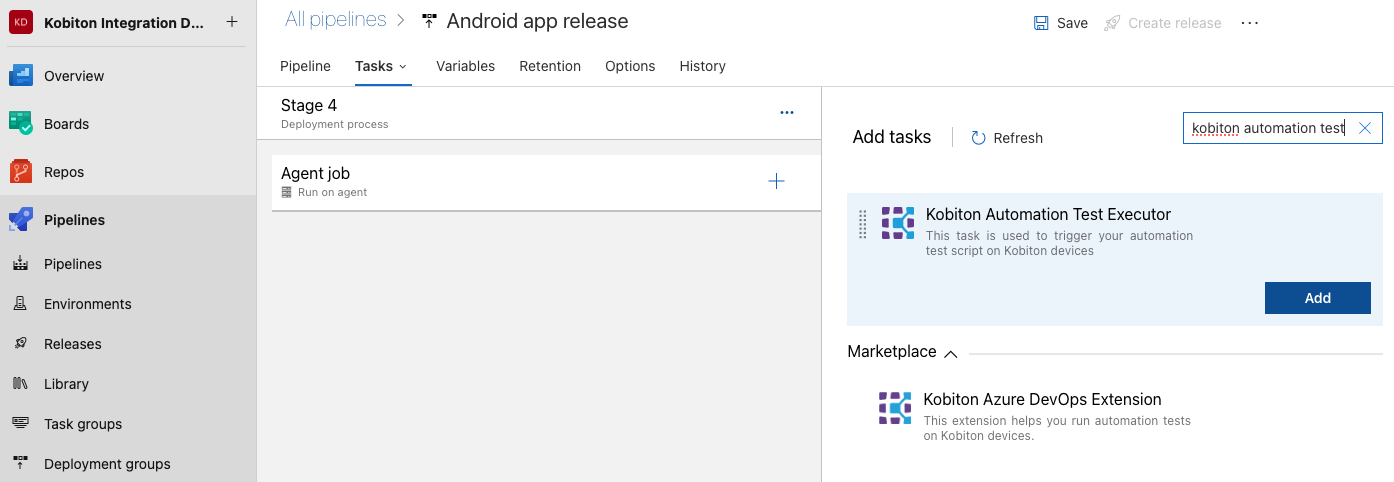Click the Save floppy disk icon

point(1041,23)
